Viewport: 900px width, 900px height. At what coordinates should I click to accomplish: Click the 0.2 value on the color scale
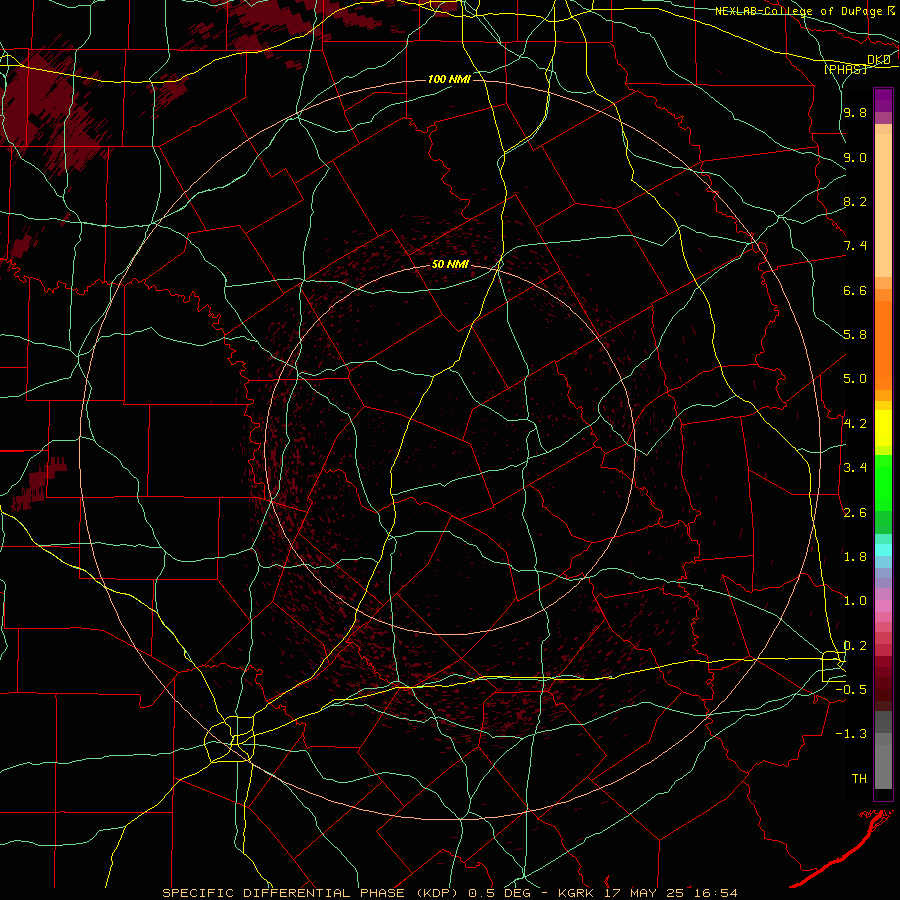click(855, 646)
